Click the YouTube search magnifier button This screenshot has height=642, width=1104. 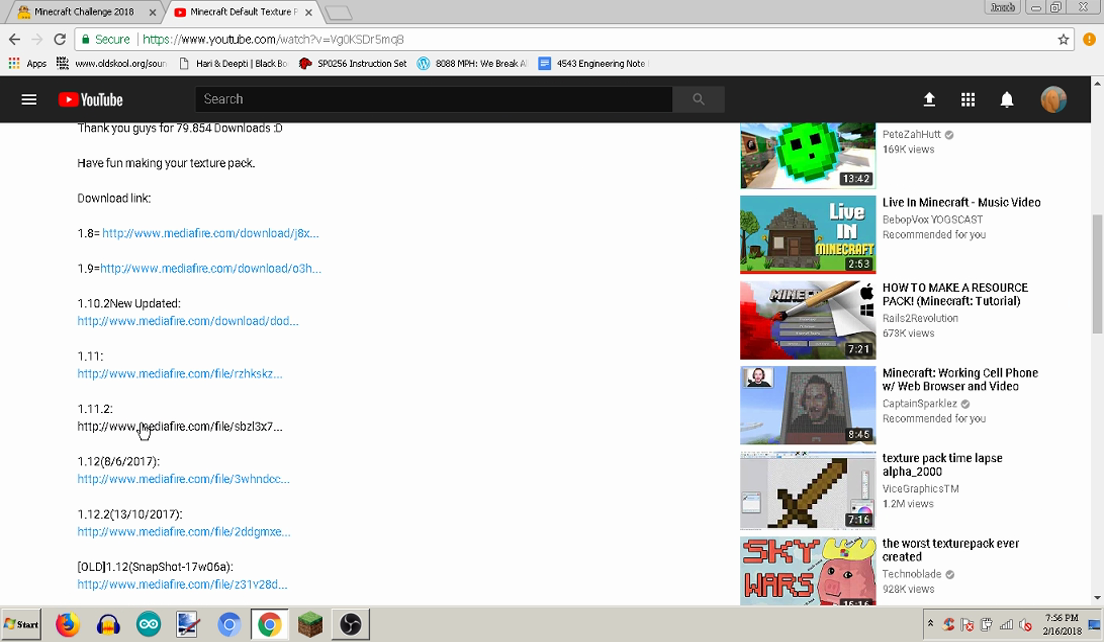click(x=698, y=99)
